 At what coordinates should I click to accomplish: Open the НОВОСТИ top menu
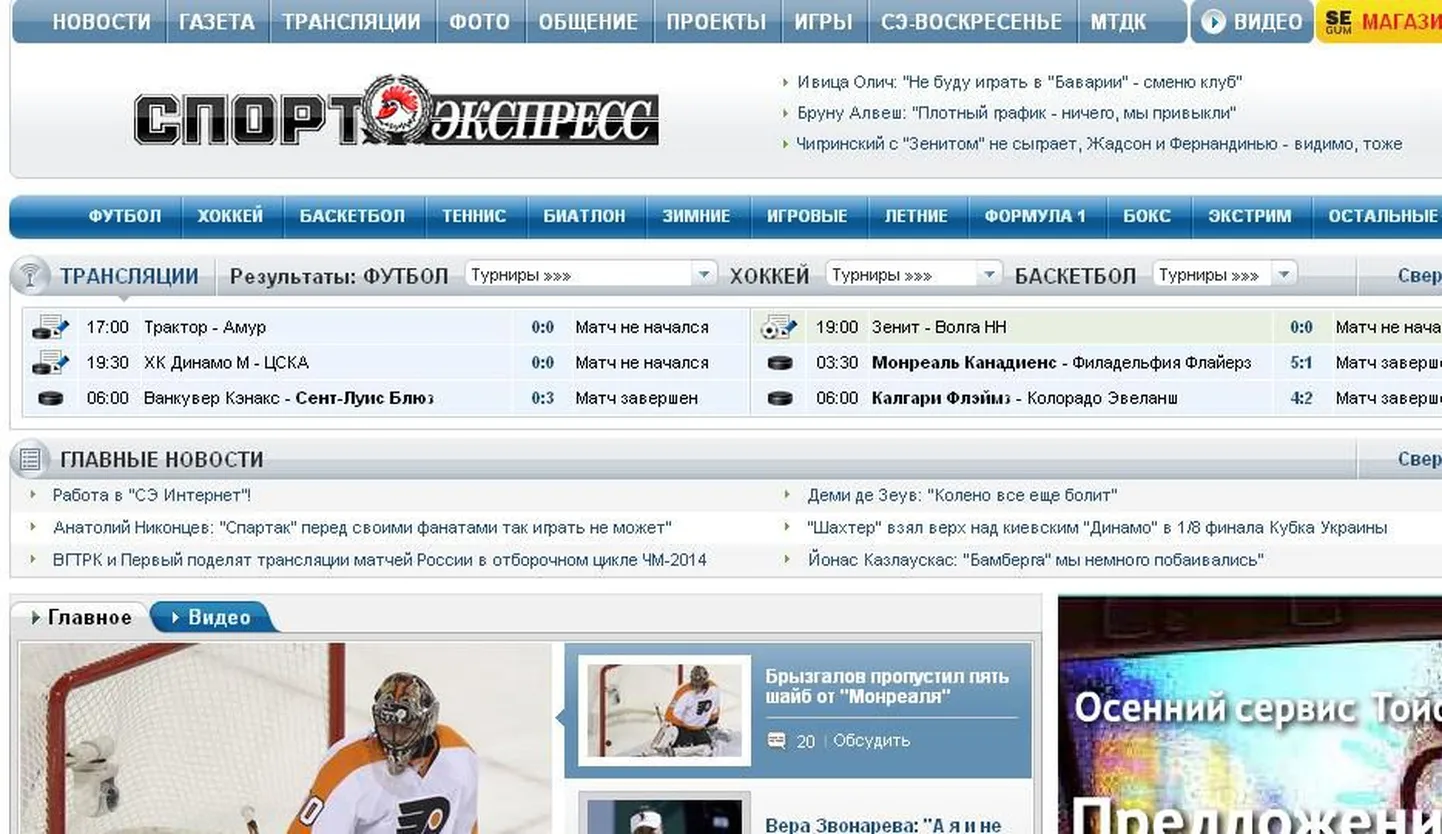coord(101,21)
